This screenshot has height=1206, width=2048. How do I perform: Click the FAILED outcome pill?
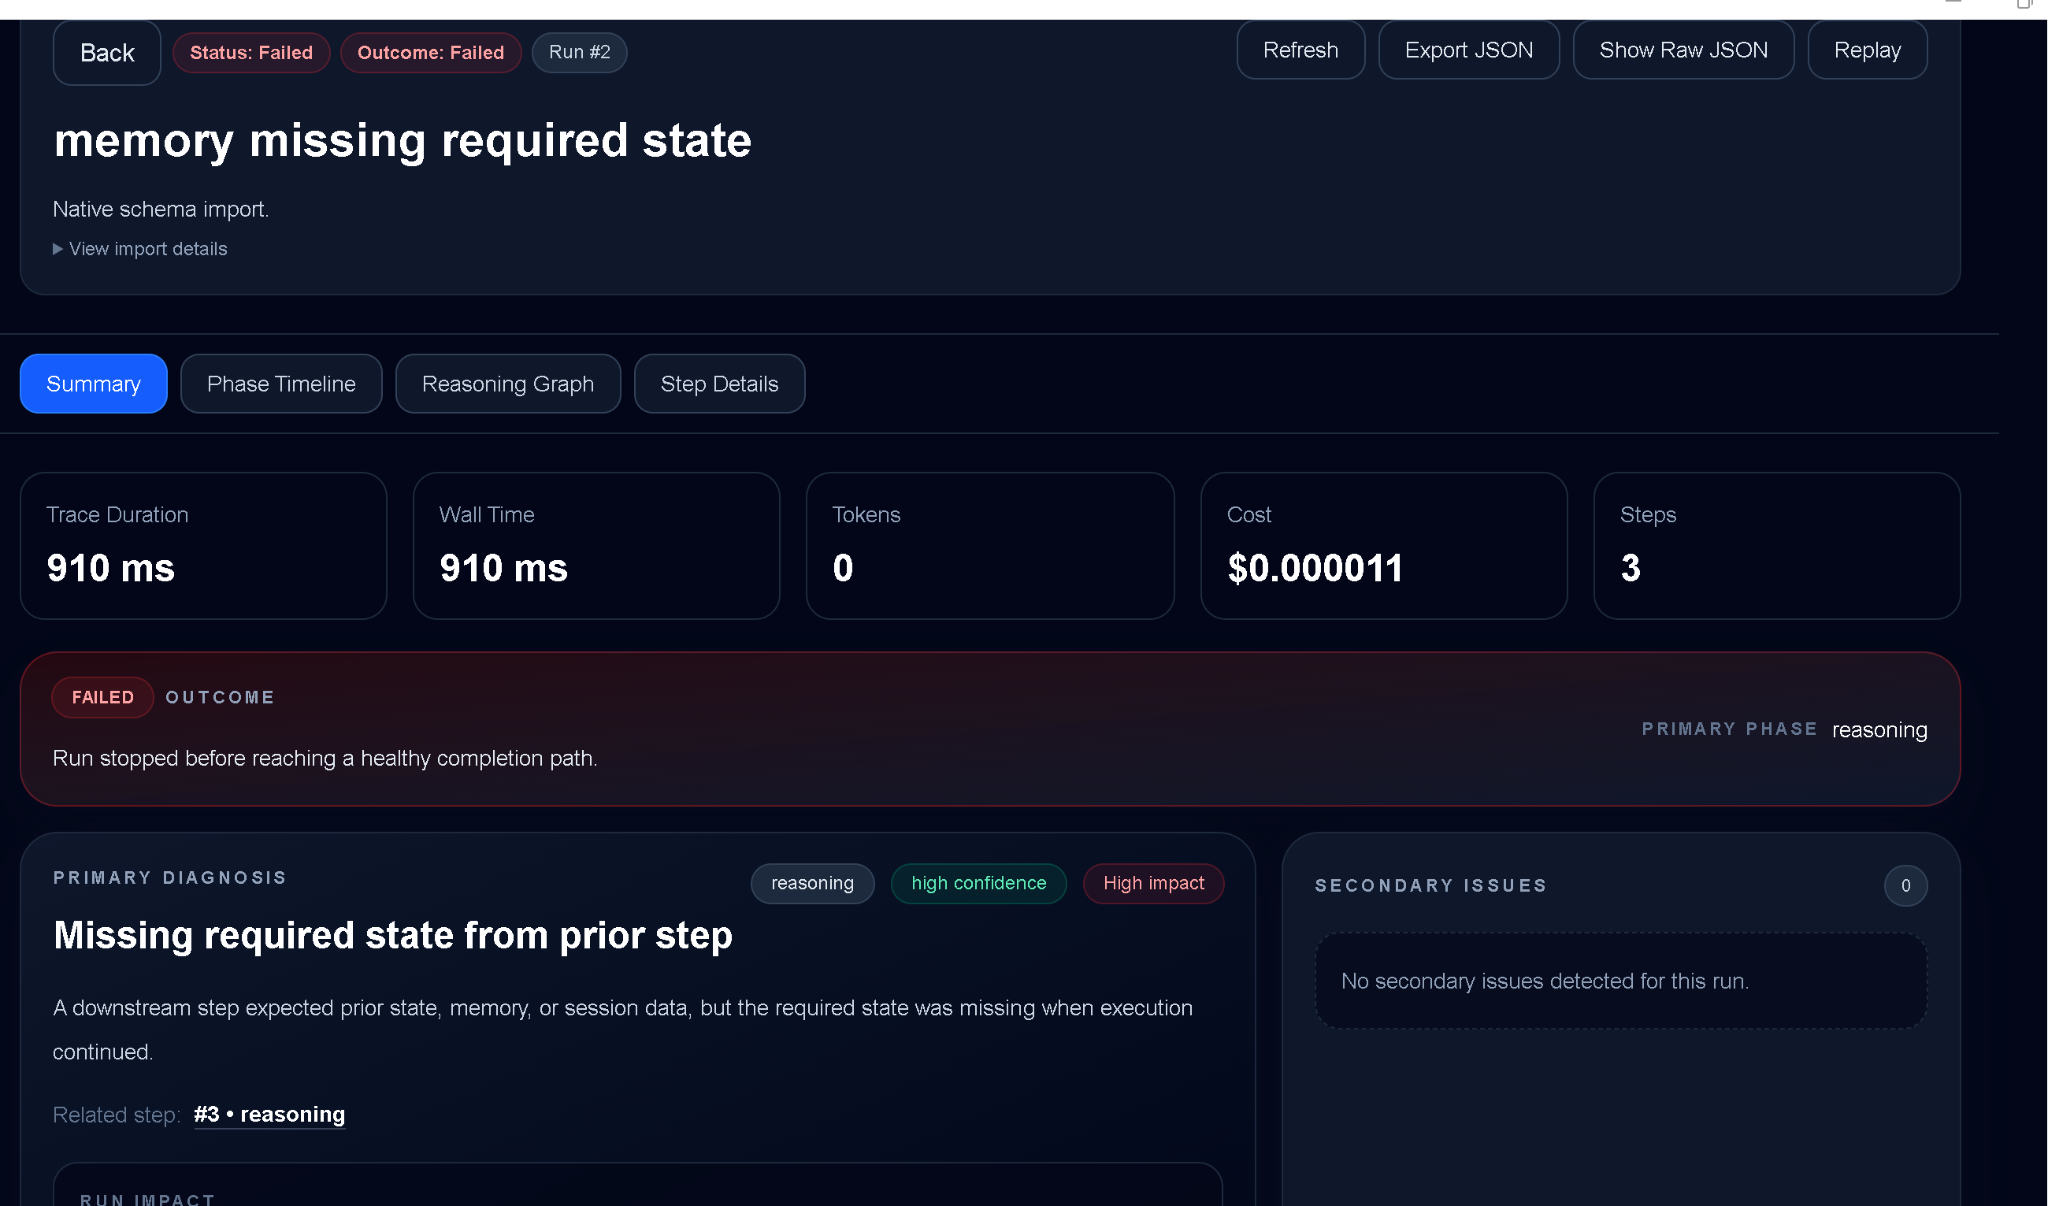(102, 697)
